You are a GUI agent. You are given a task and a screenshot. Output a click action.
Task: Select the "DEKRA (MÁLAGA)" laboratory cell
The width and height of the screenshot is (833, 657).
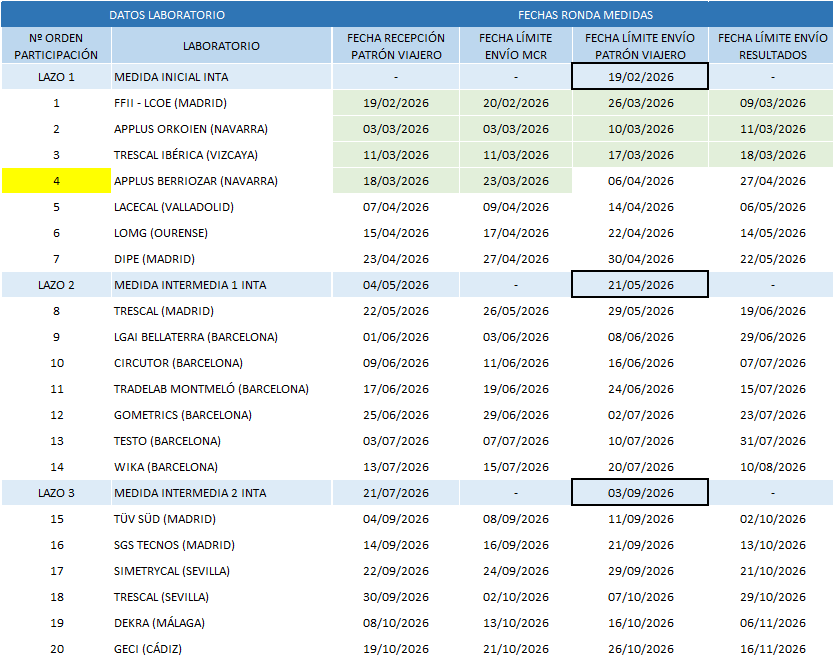(159, 623)
